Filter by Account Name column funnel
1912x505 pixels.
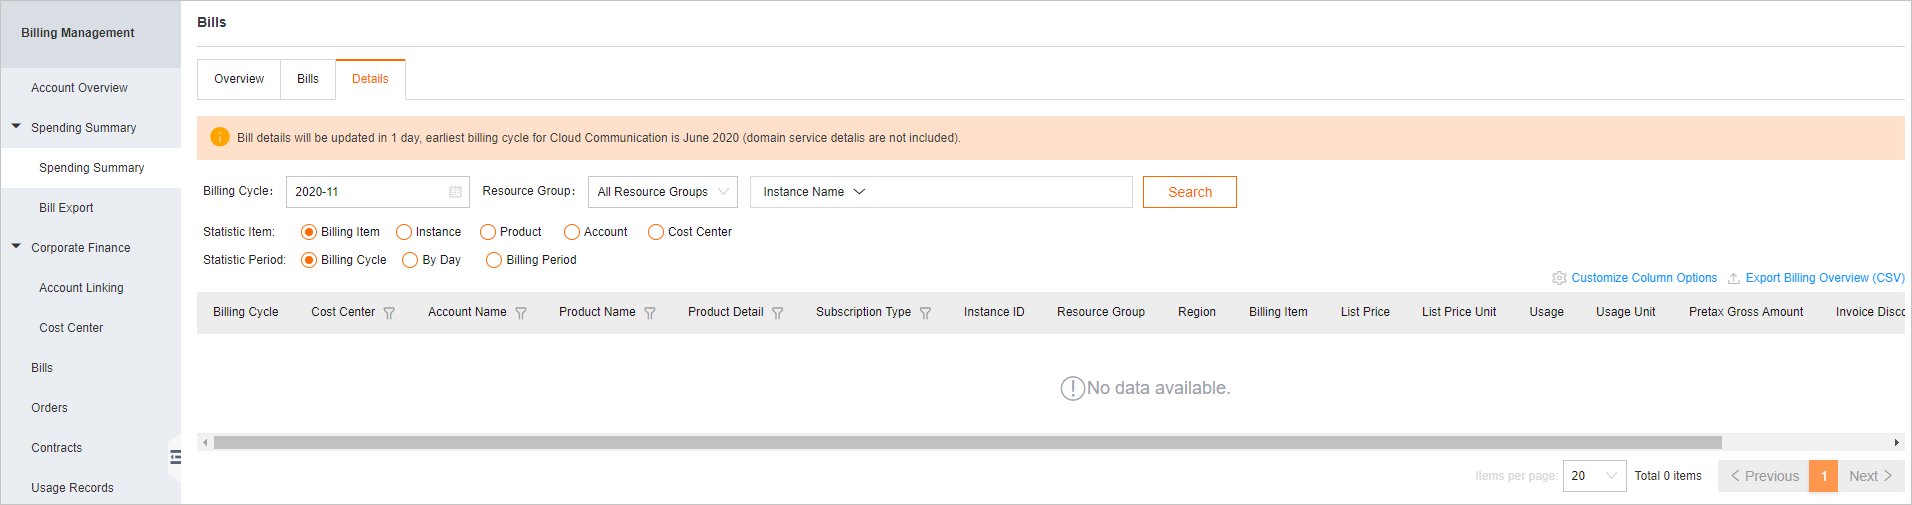521,313
